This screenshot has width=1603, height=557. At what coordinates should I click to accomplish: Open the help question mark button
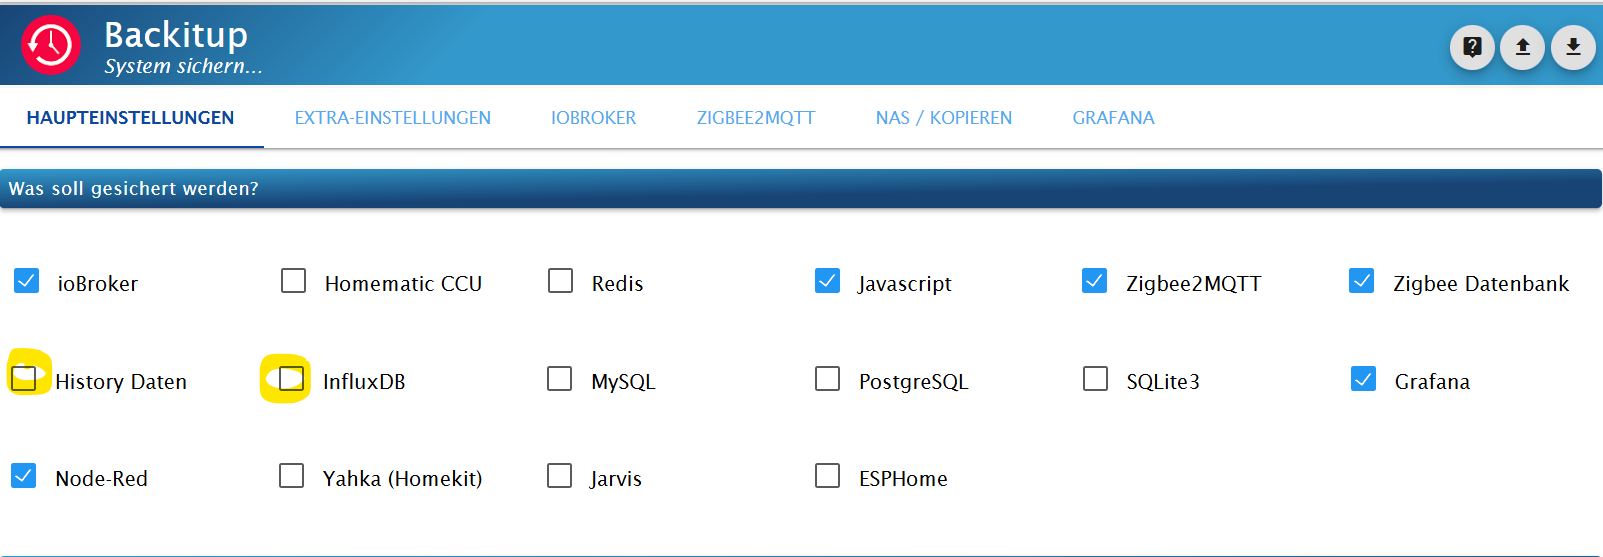[x=1472, y=47]
